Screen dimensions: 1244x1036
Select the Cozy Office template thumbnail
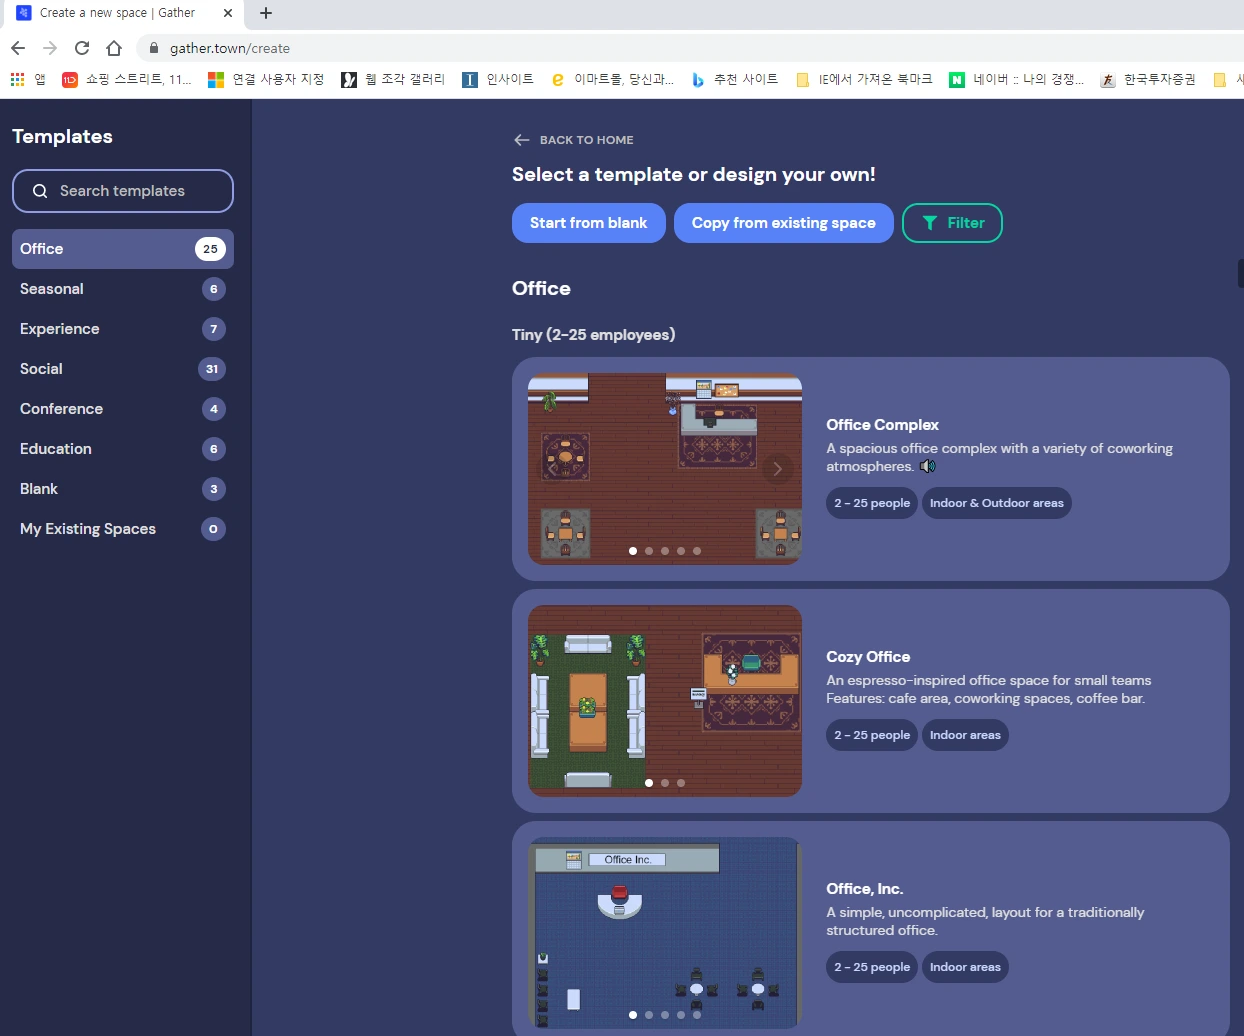click(x=665, y=701)
